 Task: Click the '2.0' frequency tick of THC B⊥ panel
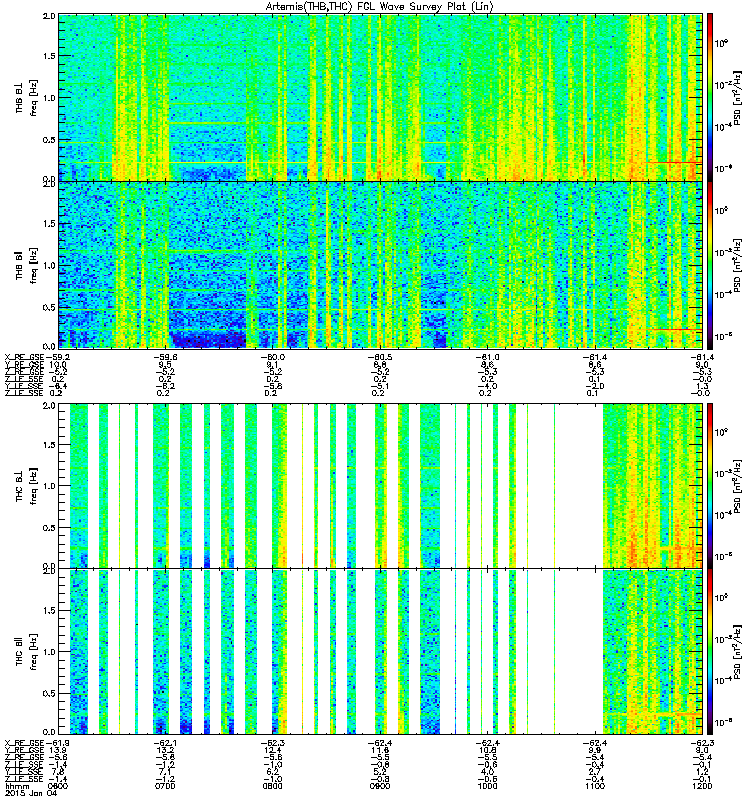pyautogui.click(x=49, y=406)
